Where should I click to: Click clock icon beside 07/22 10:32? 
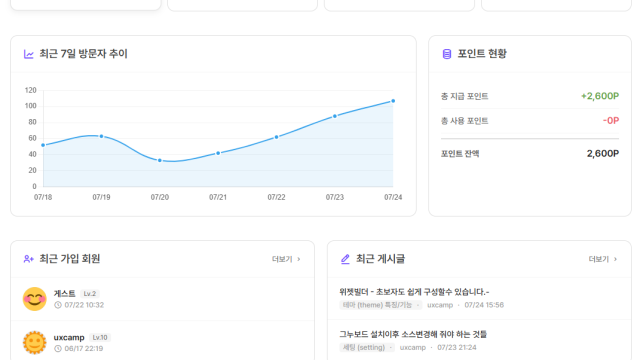pyautogui.click(x=58, y=305)
